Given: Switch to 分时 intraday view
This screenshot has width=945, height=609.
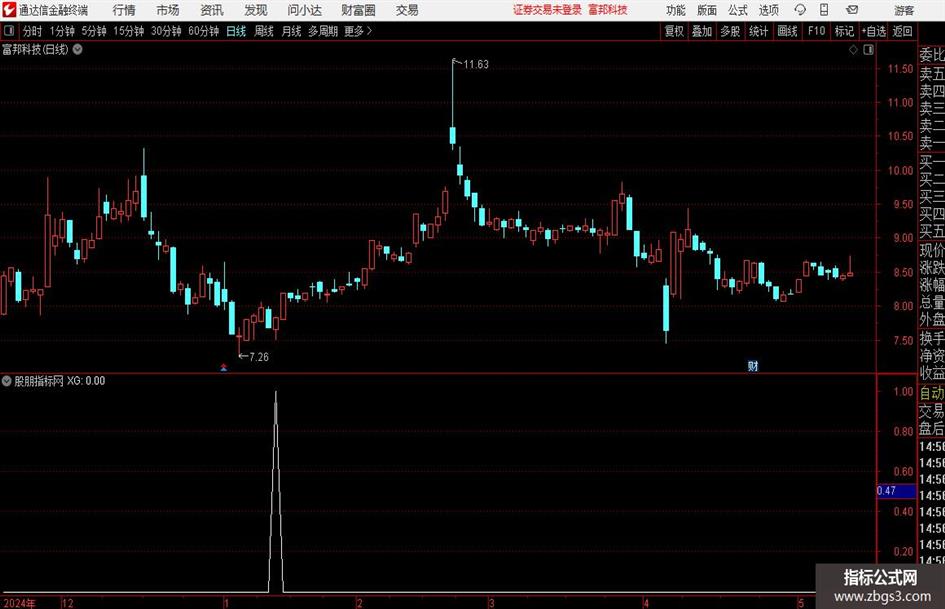Looking at the screenshot, I should click(x=33, y=31).
